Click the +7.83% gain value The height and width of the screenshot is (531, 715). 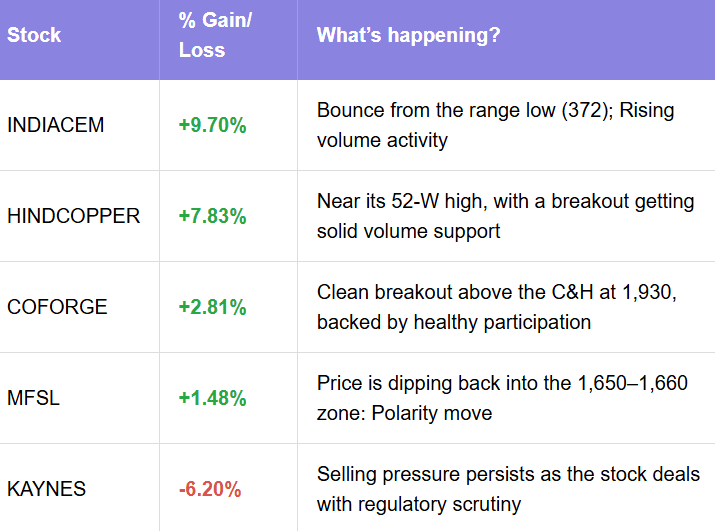212,216
